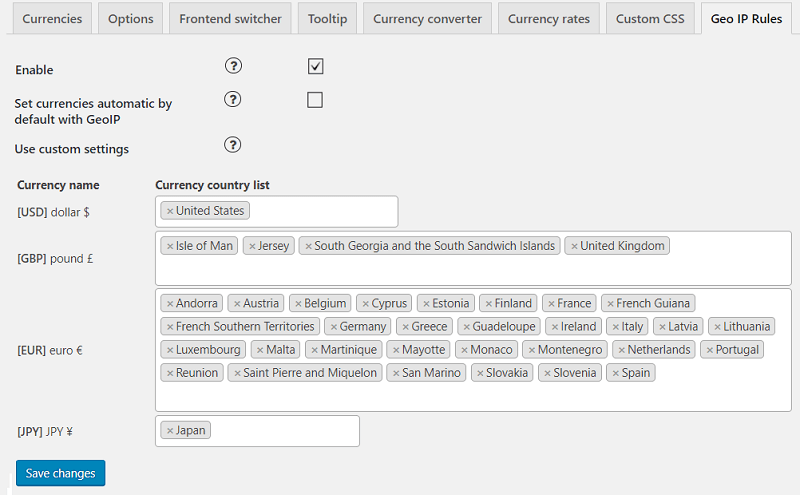Remove Germany from the EUR country list
Screen dimensions: 800x495
334,326
